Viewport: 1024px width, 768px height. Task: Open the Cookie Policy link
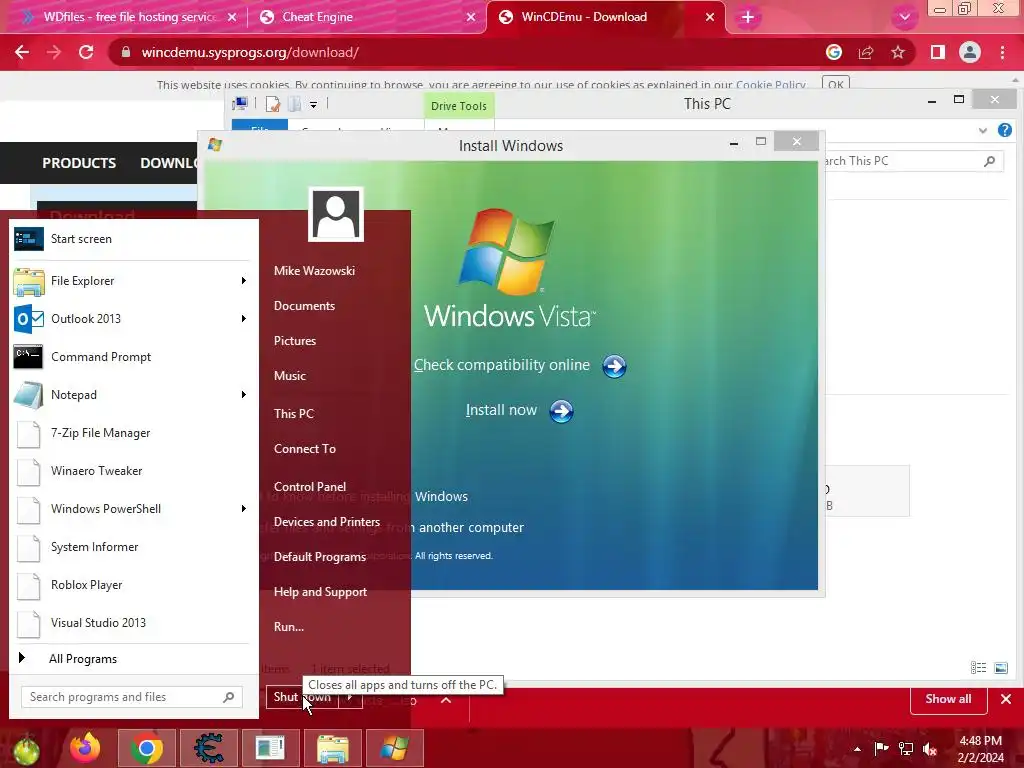pyautogui.click(x=771, y=85)
